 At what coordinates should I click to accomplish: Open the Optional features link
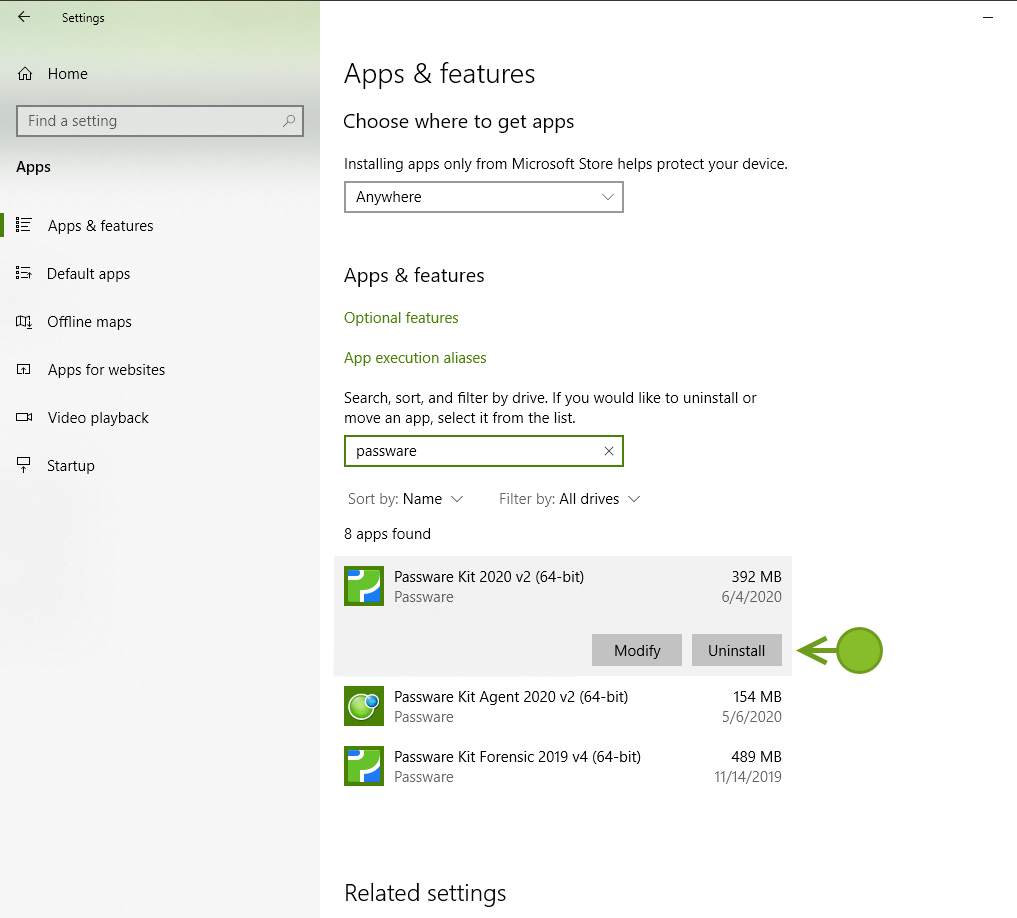pyautogui.click(x=401, y=318)
